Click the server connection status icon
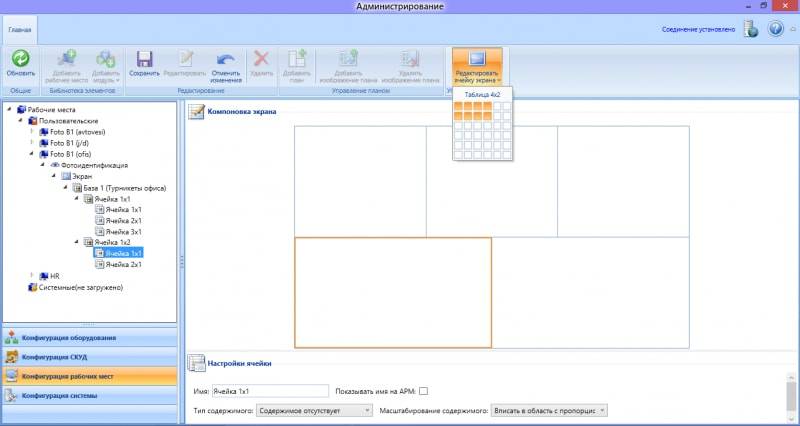Viewport: 800px width, 426px height. (x=750, y=29)
